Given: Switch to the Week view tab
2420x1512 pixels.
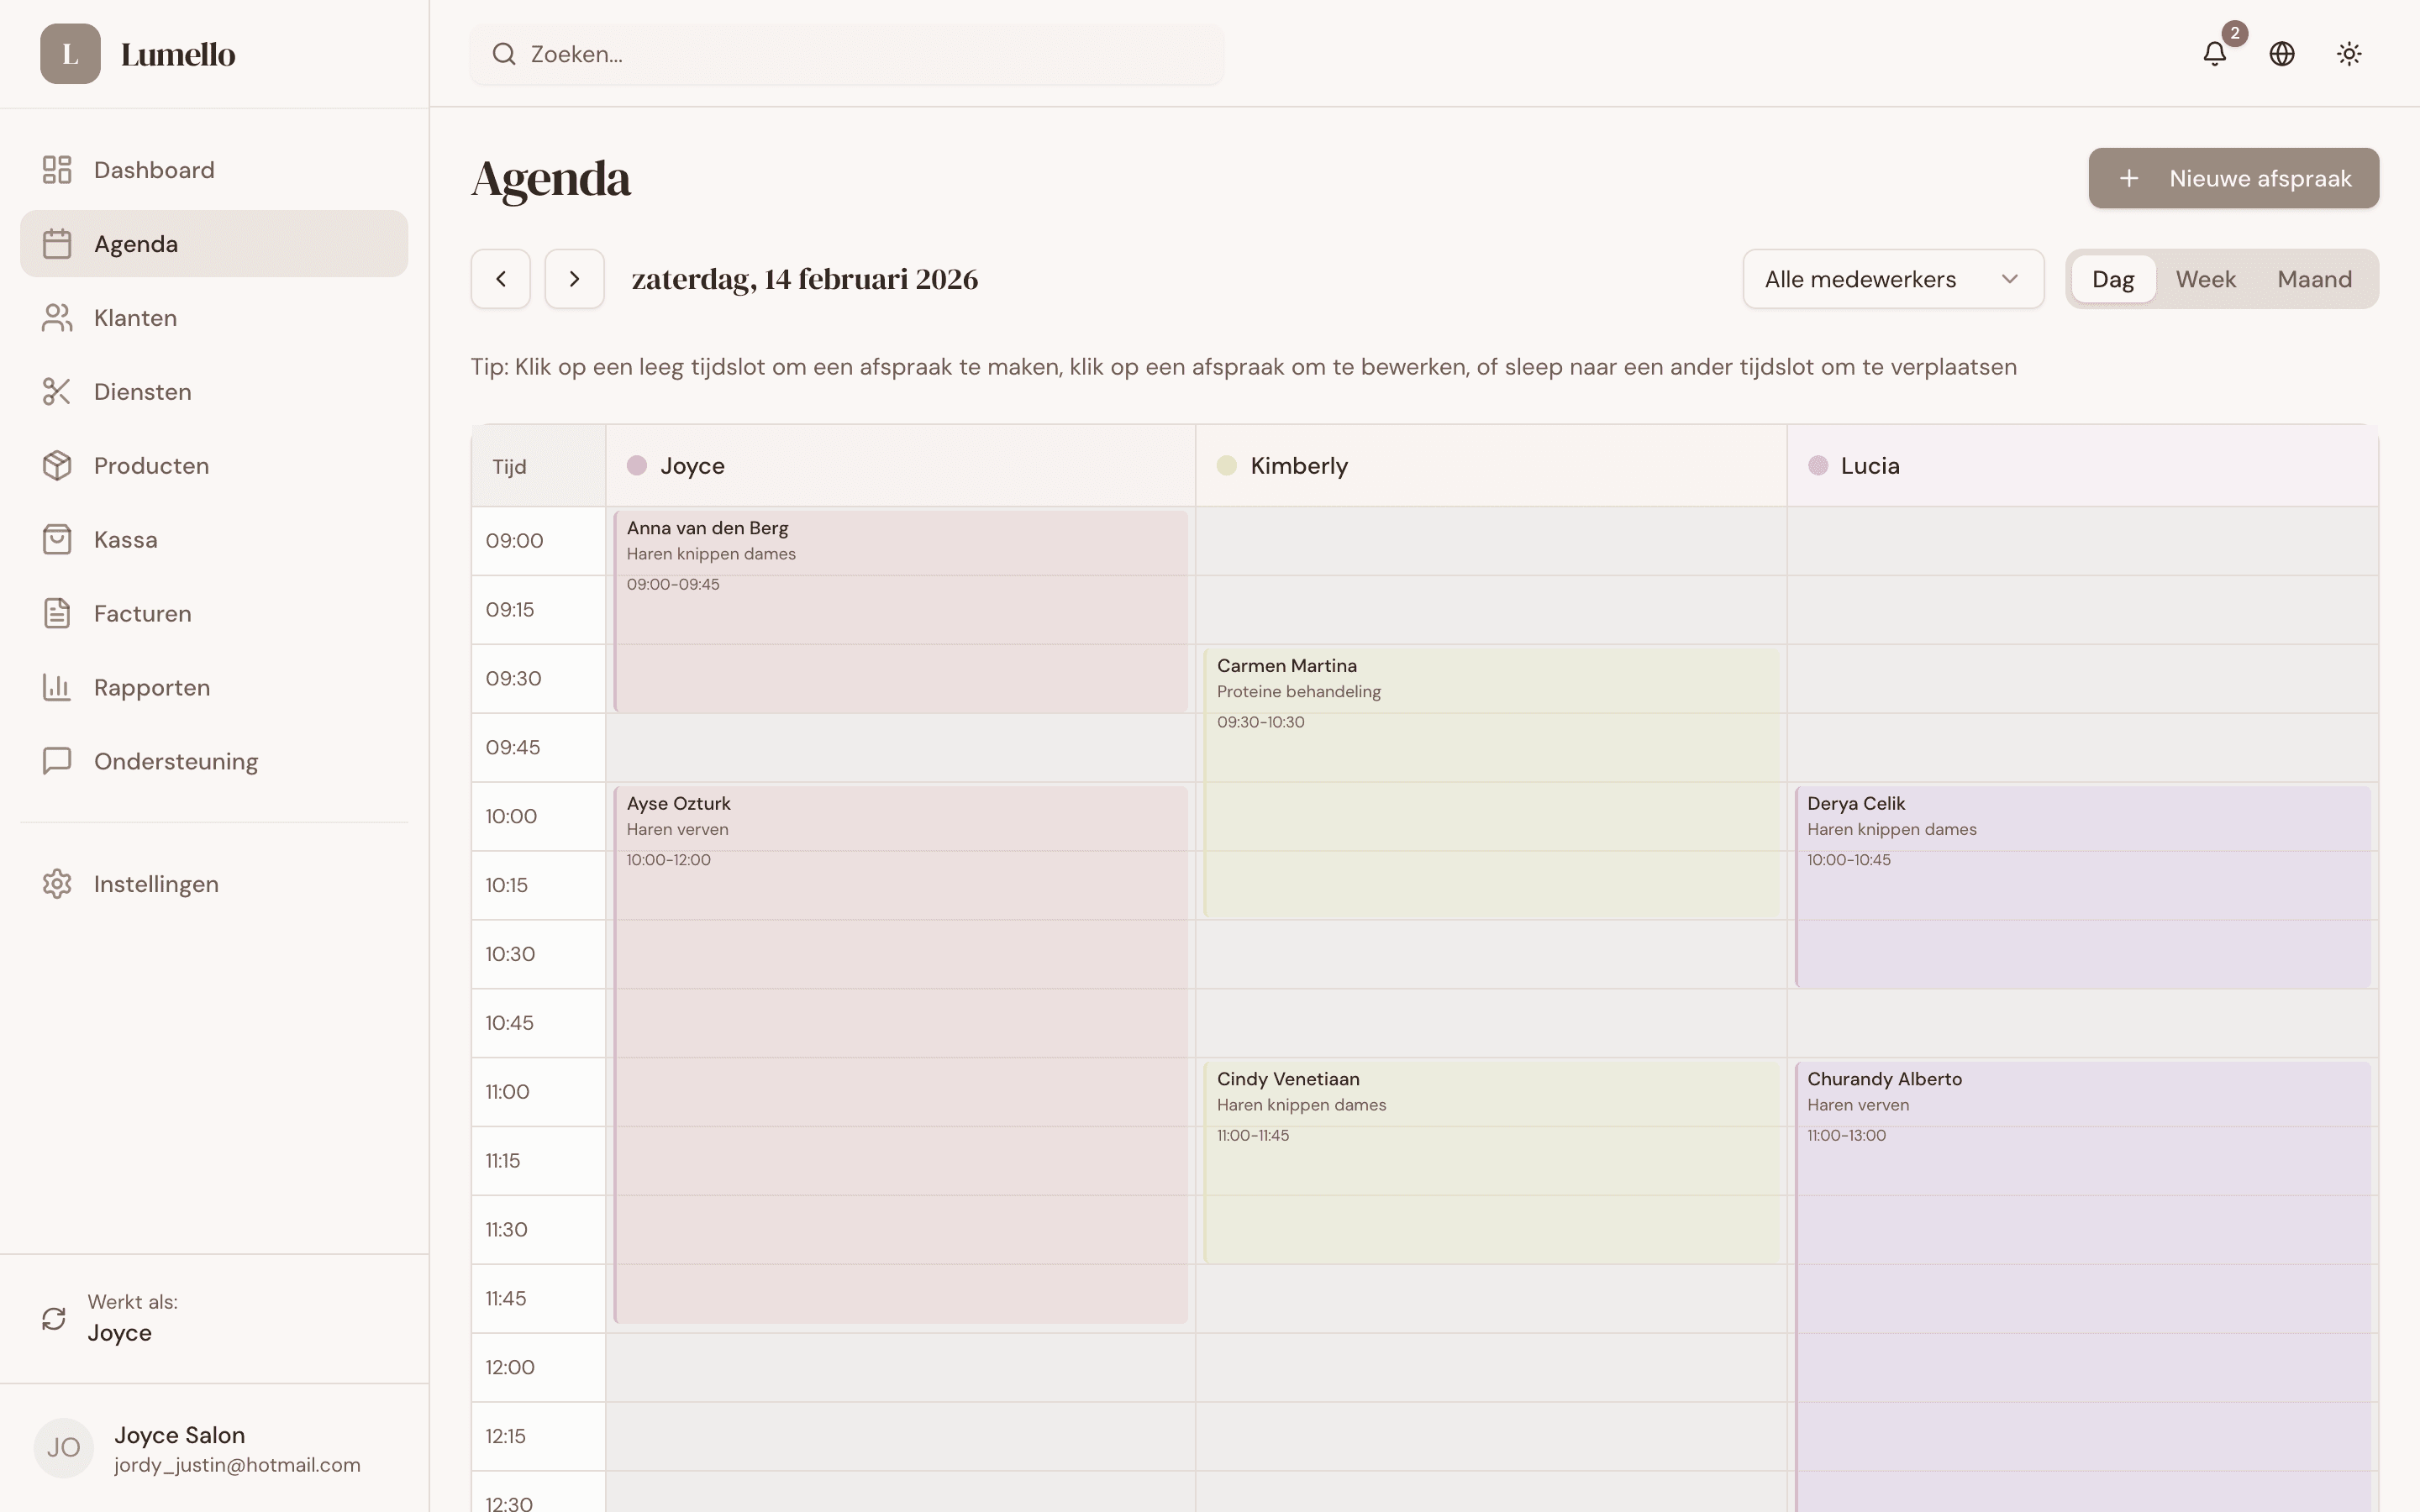Looking at the screenshot, I should (2205, 278).
